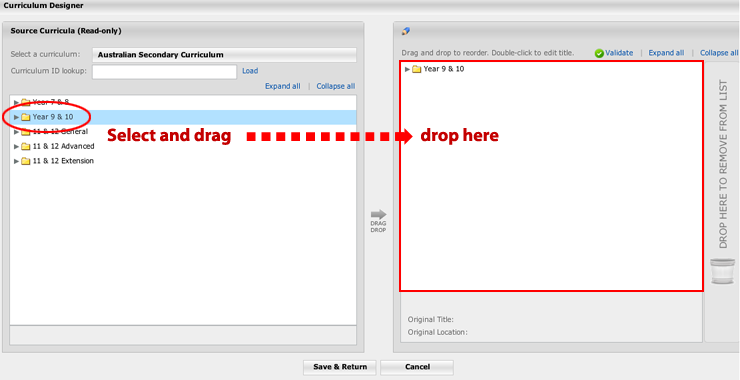Click the Source Curricula (Read-only) header
740x380 pixels.
pyautogui.click(x=66, y=31)
